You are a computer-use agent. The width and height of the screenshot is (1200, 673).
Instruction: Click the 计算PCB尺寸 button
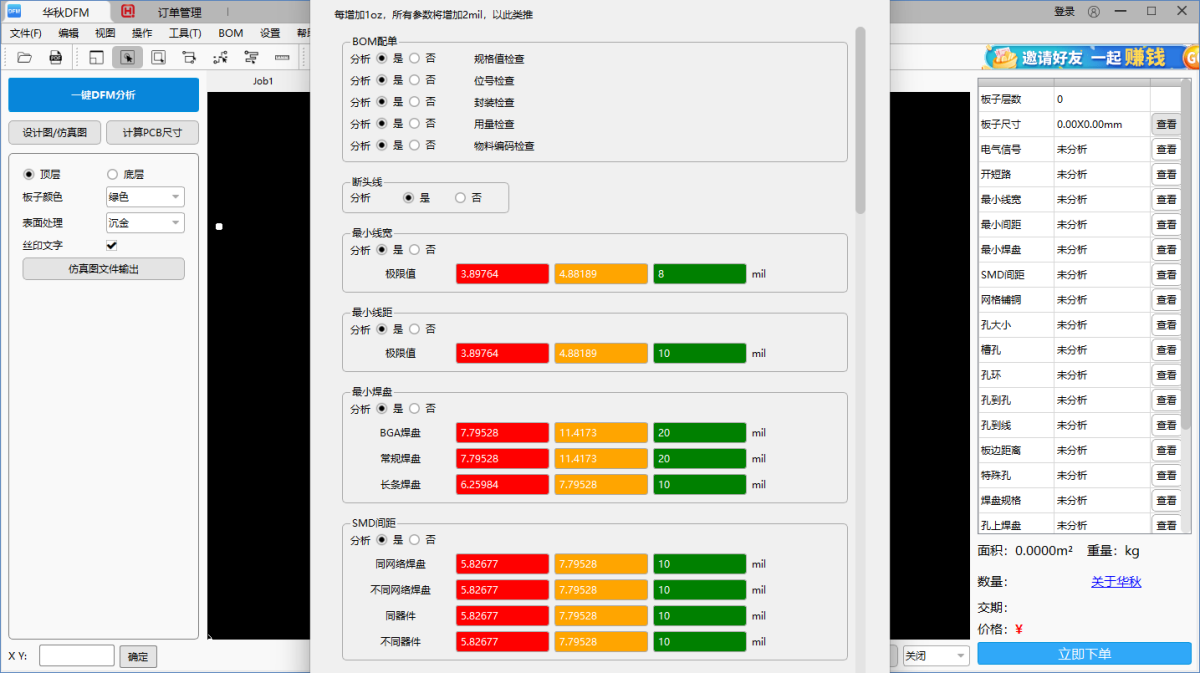click(152, 132)
